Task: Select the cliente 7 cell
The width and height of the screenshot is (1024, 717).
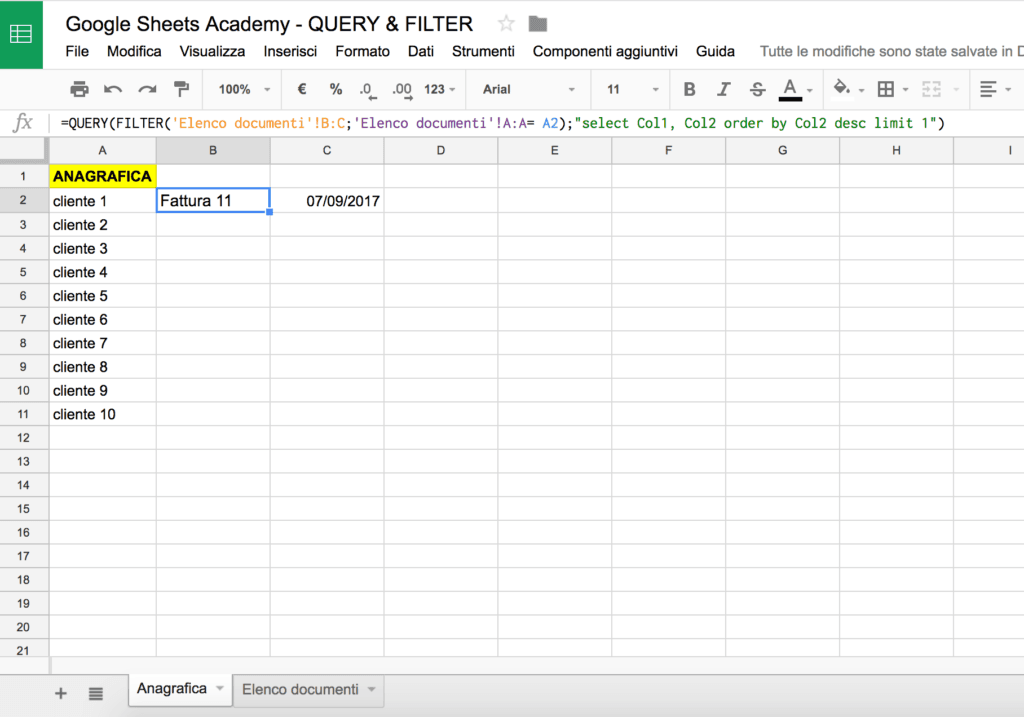Action: pyautogui.click(x=103, y=343)
